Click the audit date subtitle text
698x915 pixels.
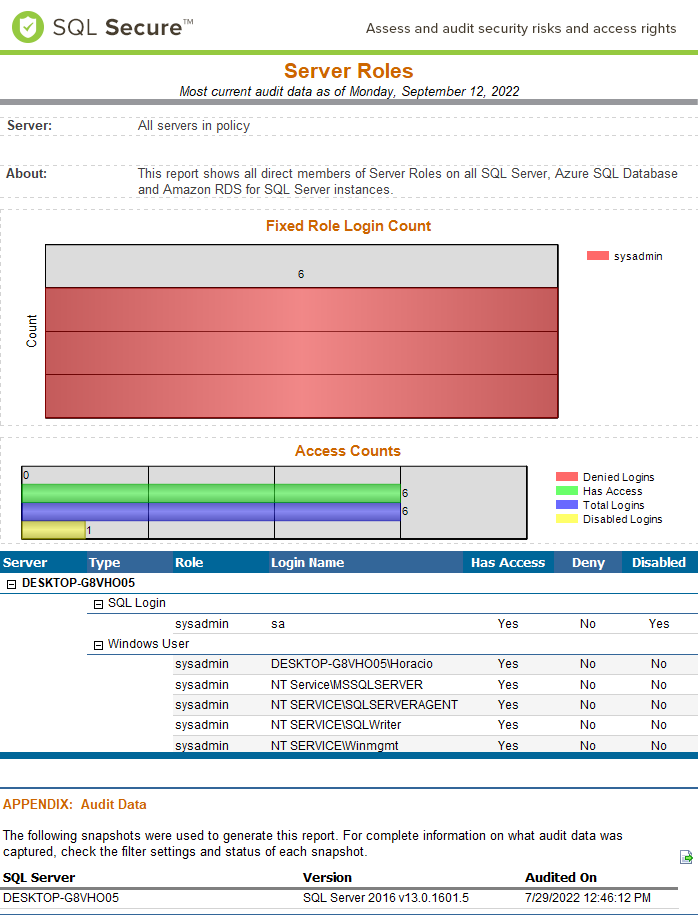[349, 92]
